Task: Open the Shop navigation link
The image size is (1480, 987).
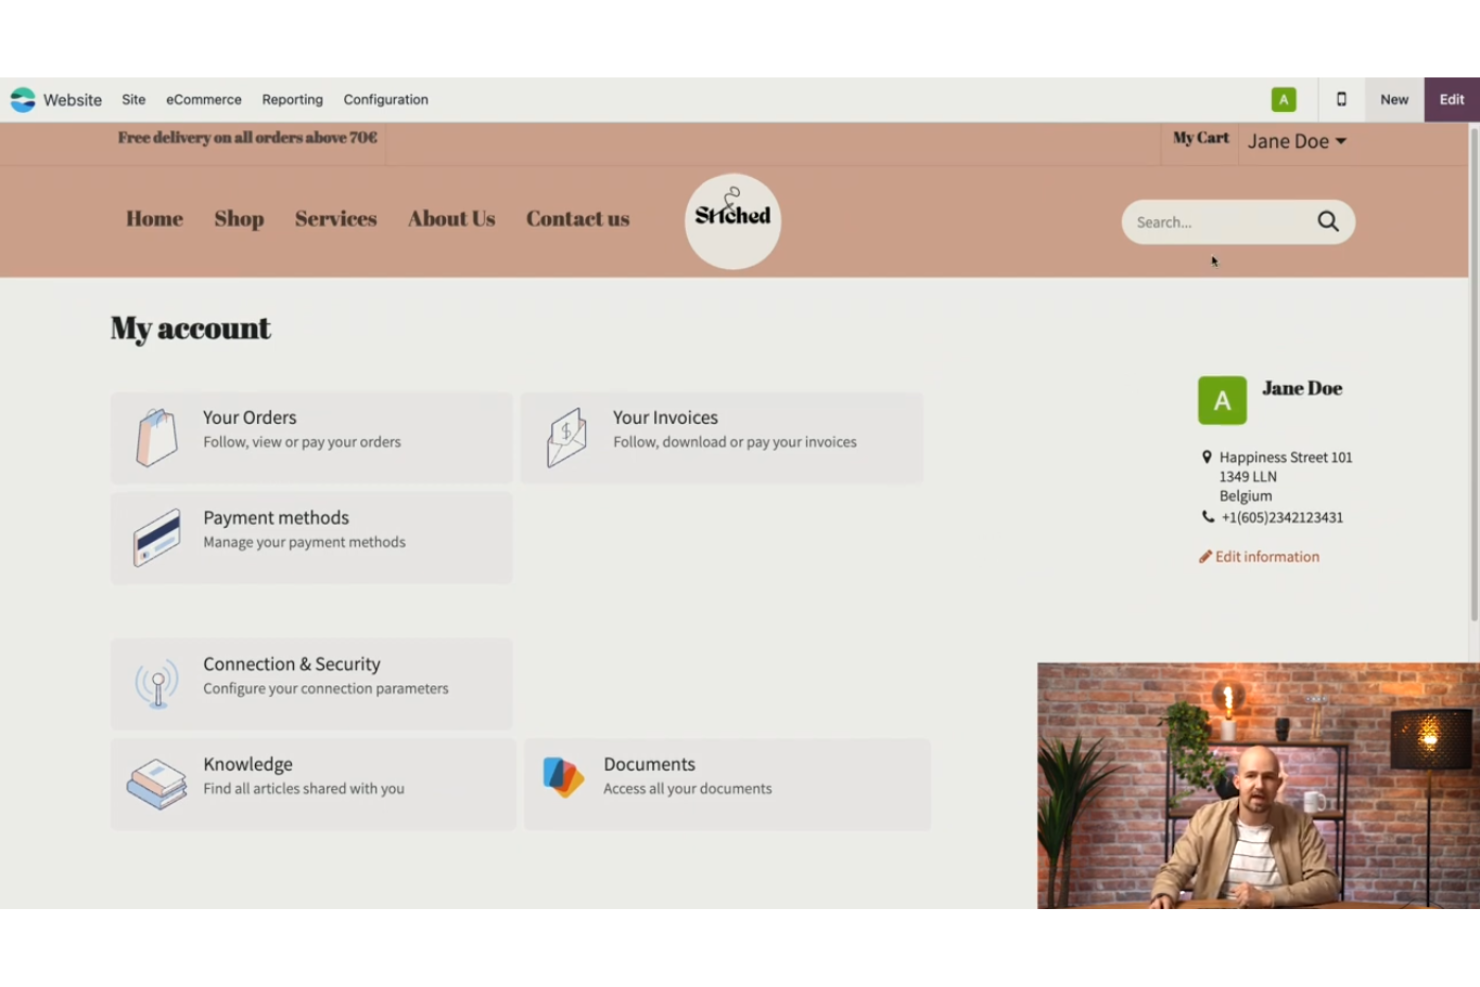Action: coord(239,219)
